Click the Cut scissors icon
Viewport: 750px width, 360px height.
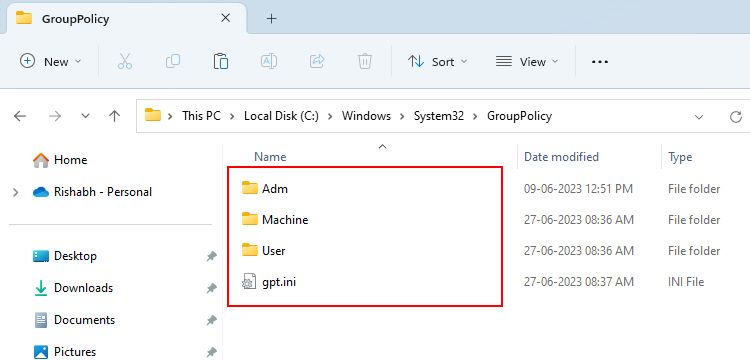(x=125, y=62)
